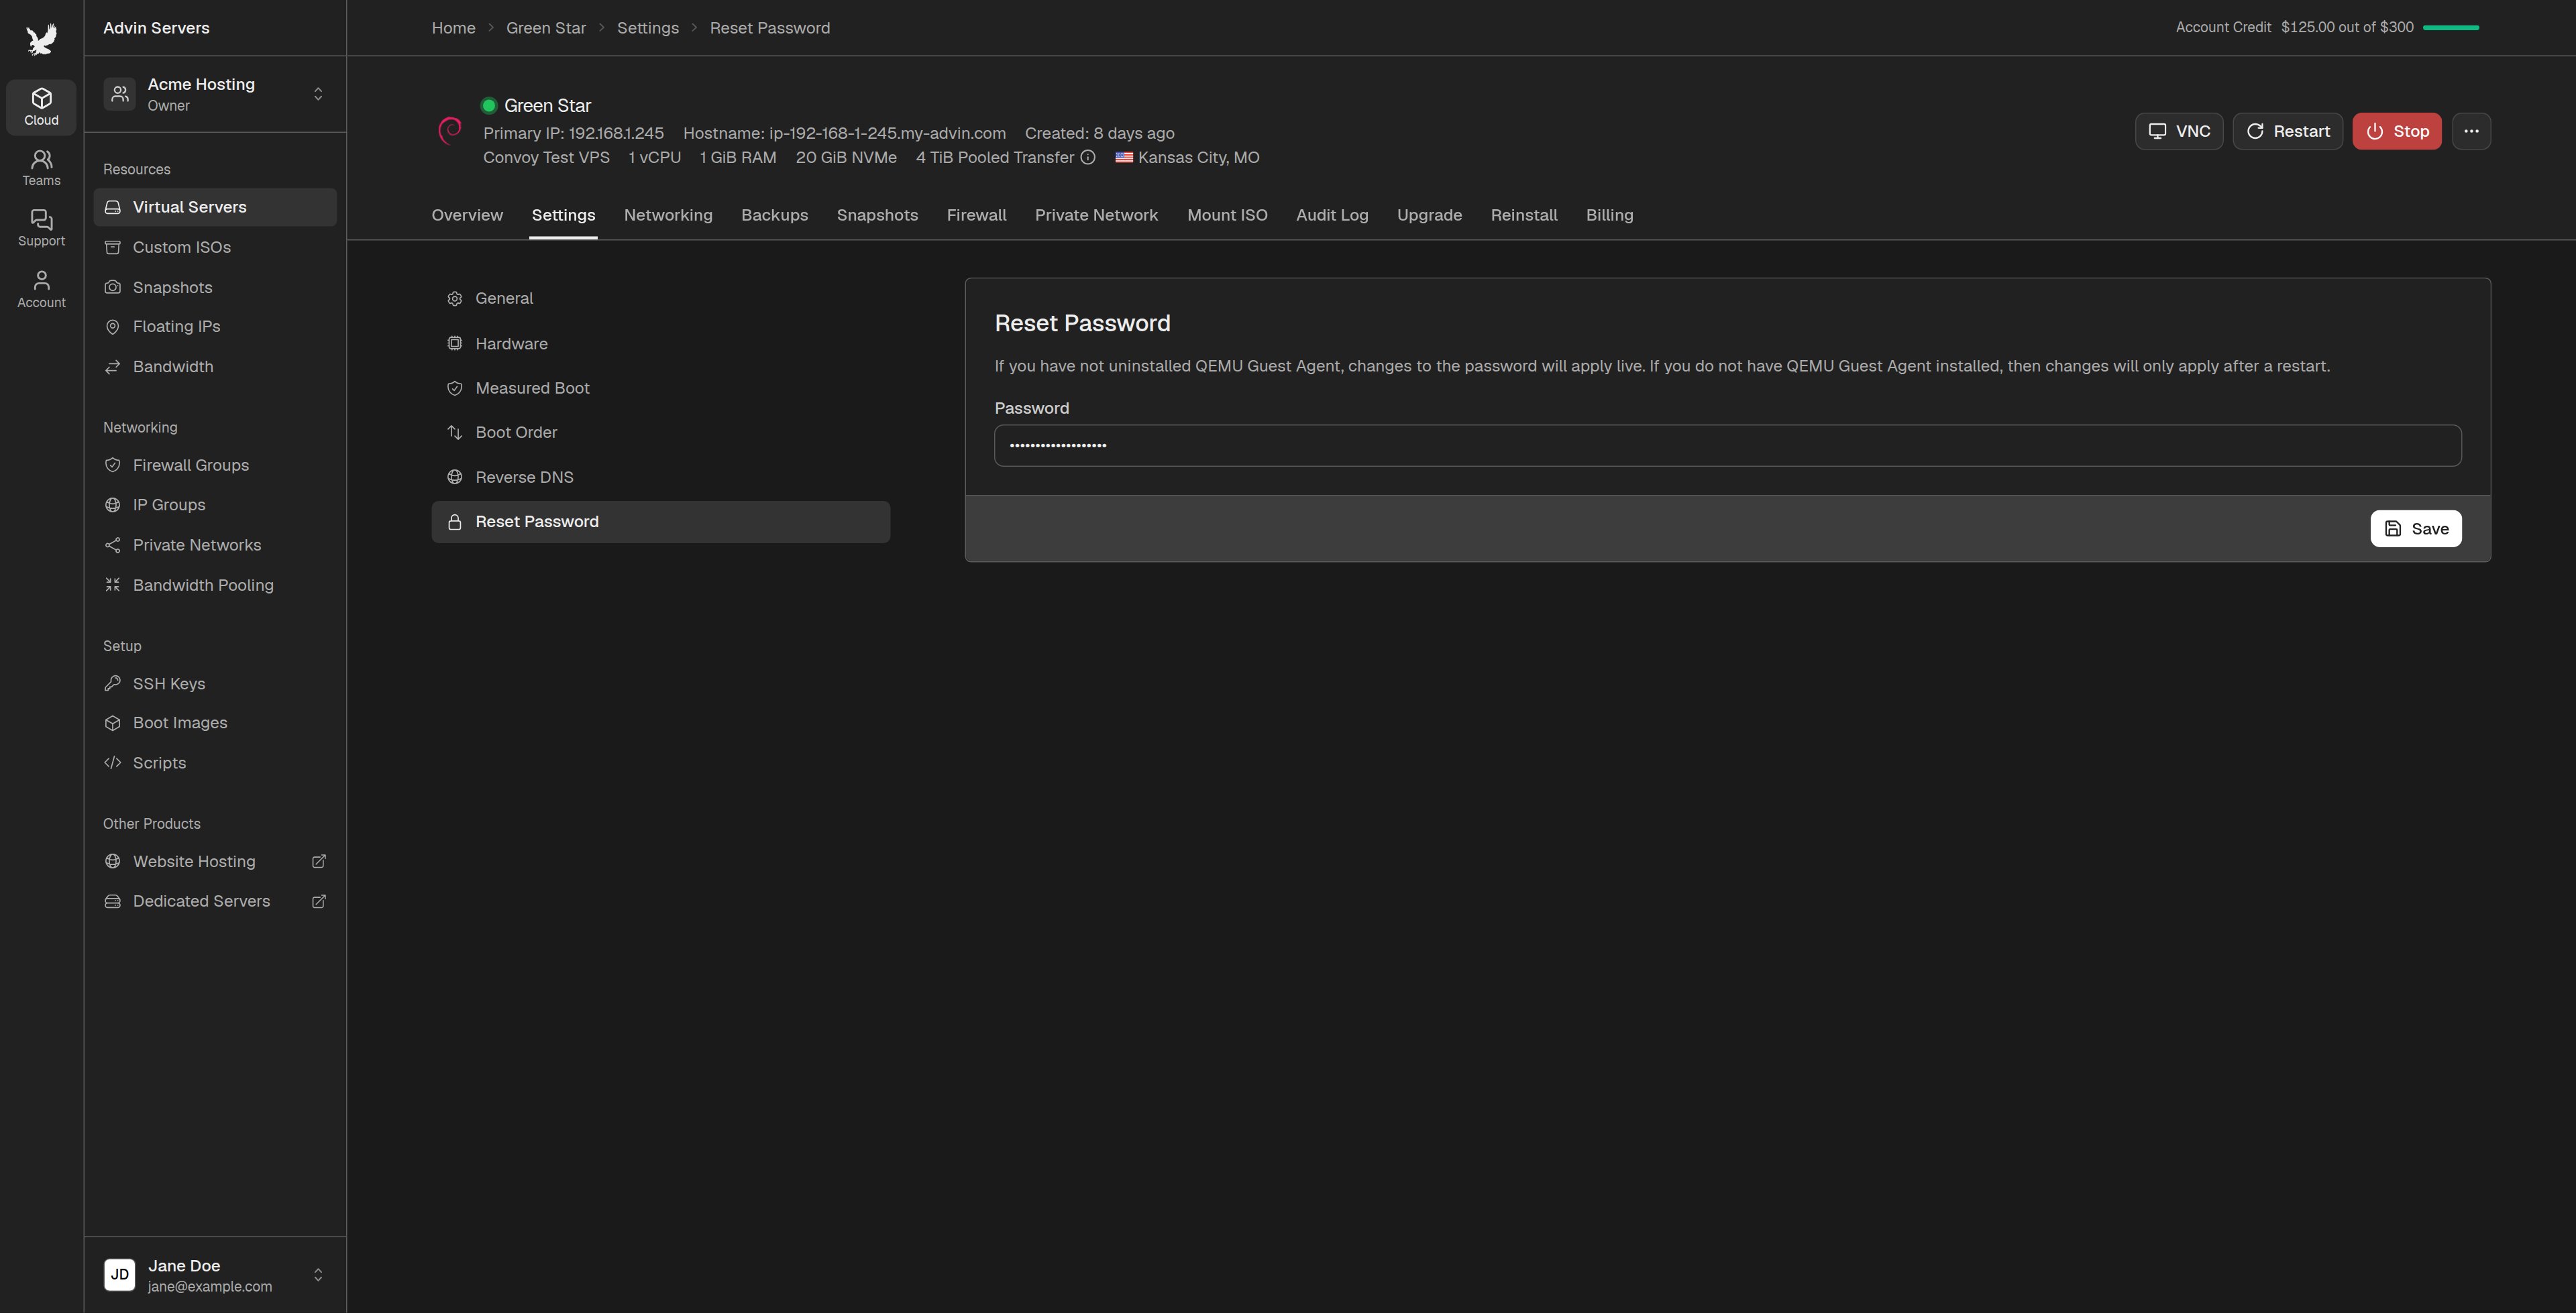Go to Home in breadcrumb
2576x1313 pixels.
453,28
